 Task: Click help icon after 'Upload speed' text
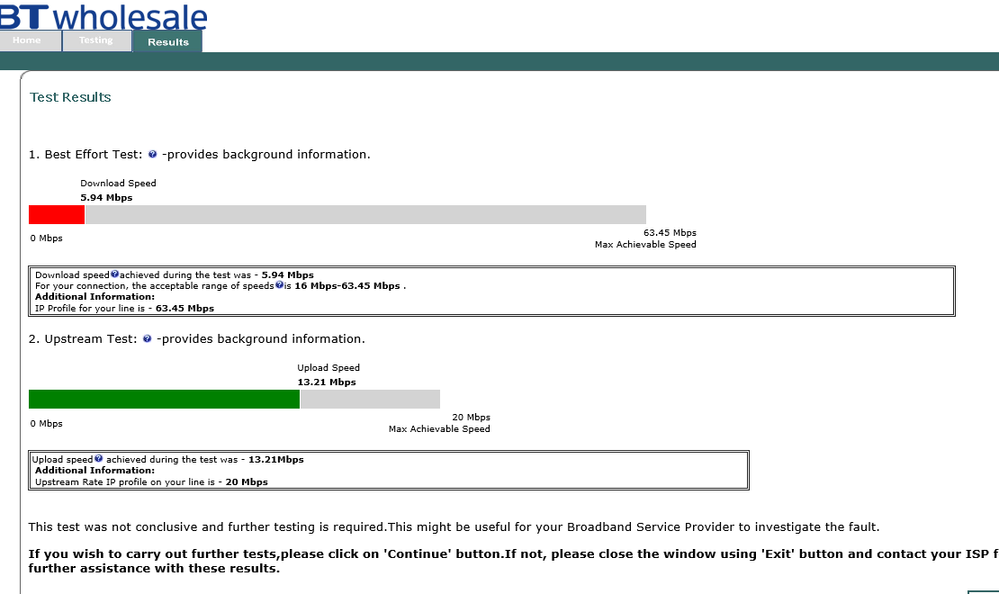click(x=98, y=458)
